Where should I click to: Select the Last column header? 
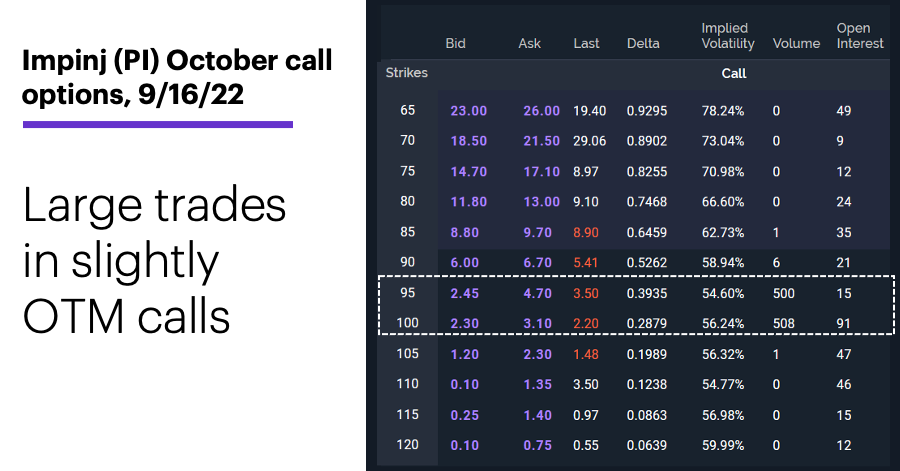click(586, 44)
